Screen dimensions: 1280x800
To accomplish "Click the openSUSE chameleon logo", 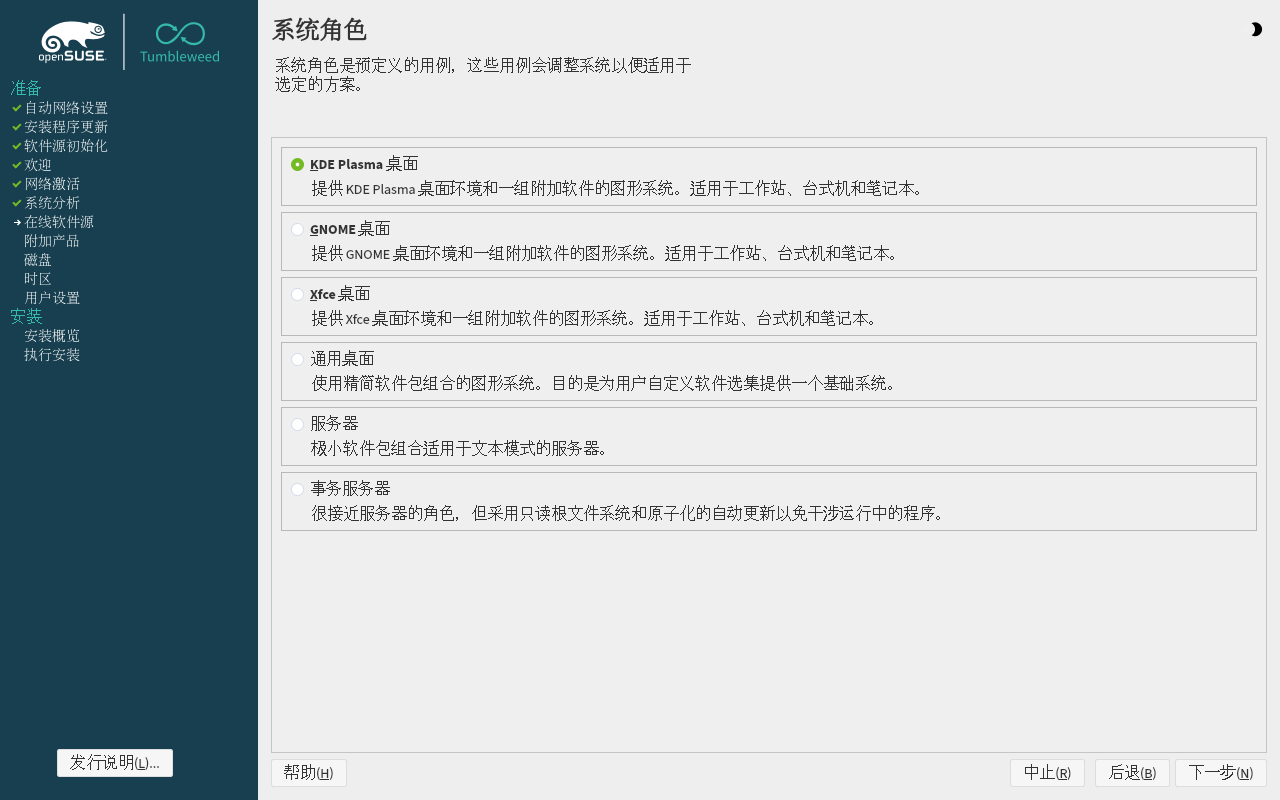I will point(72,42).
